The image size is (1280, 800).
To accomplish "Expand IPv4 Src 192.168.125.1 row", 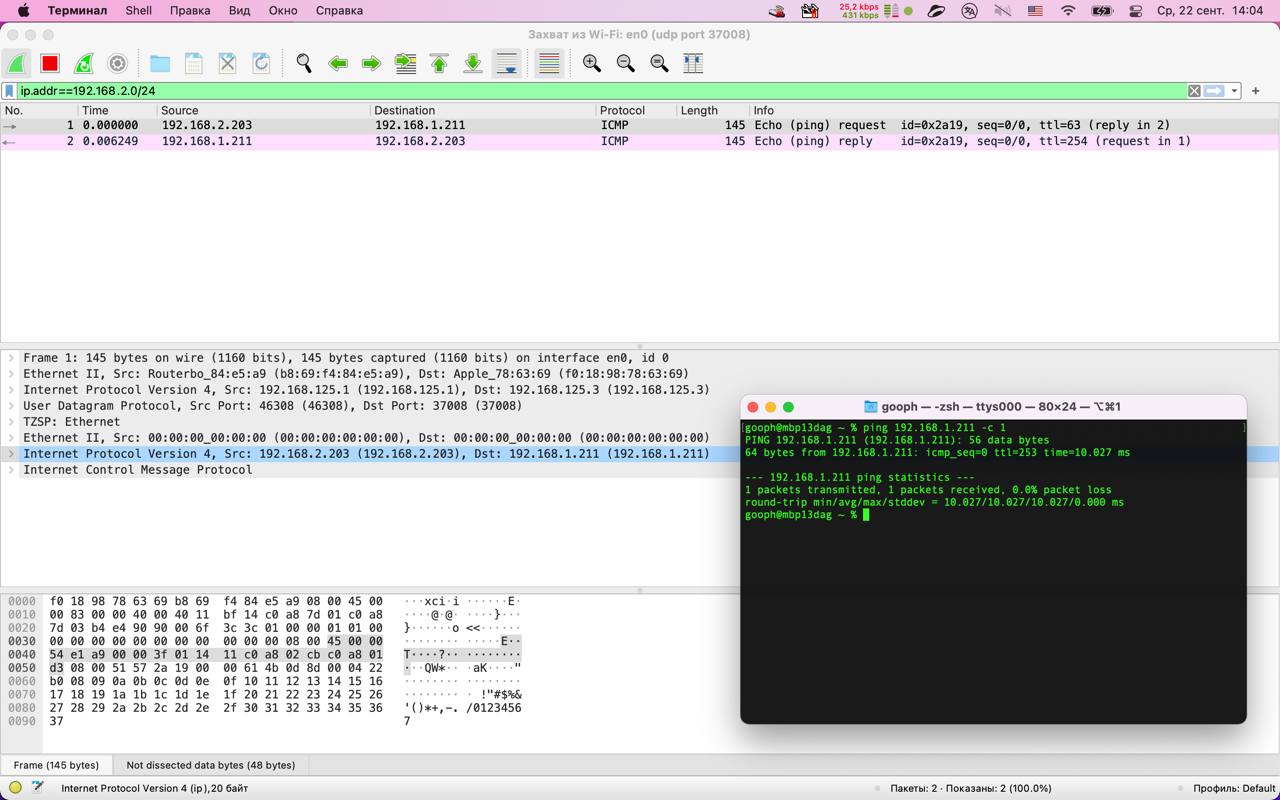I will click(11, 390).
